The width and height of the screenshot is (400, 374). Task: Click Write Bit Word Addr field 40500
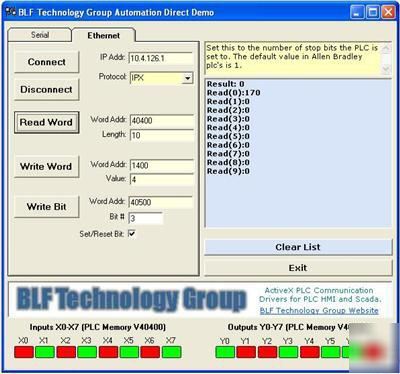click(x=161, y=202)
